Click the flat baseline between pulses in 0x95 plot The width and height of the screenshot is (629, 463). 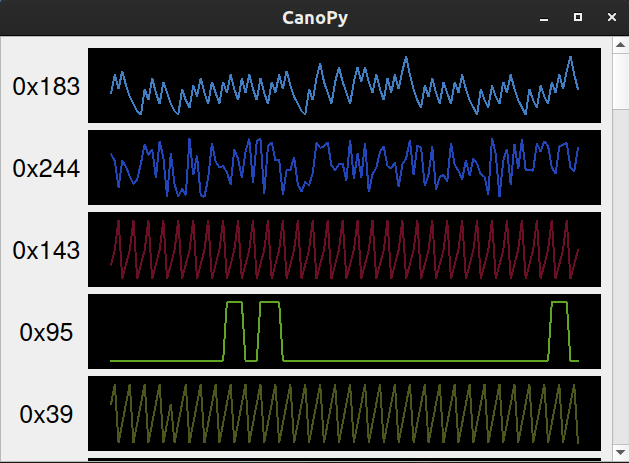[x=410, y=360]
